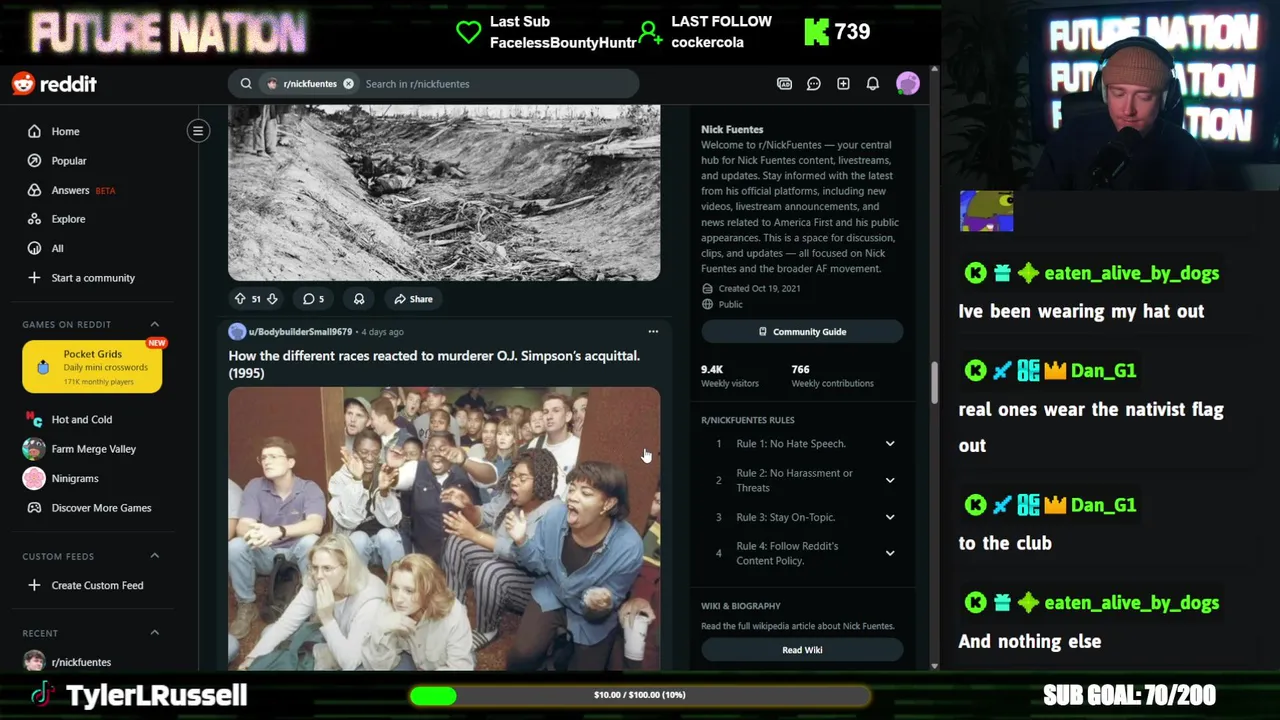Click the SUB GOAL: 70/200 text
The image size is (1280, 720).
pyautogui.click(x=1129, y=695)
